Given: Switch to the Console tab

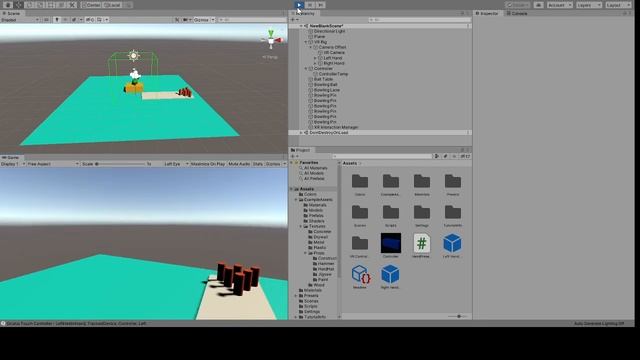Looking at the screenshot, I should click(517, 13).
